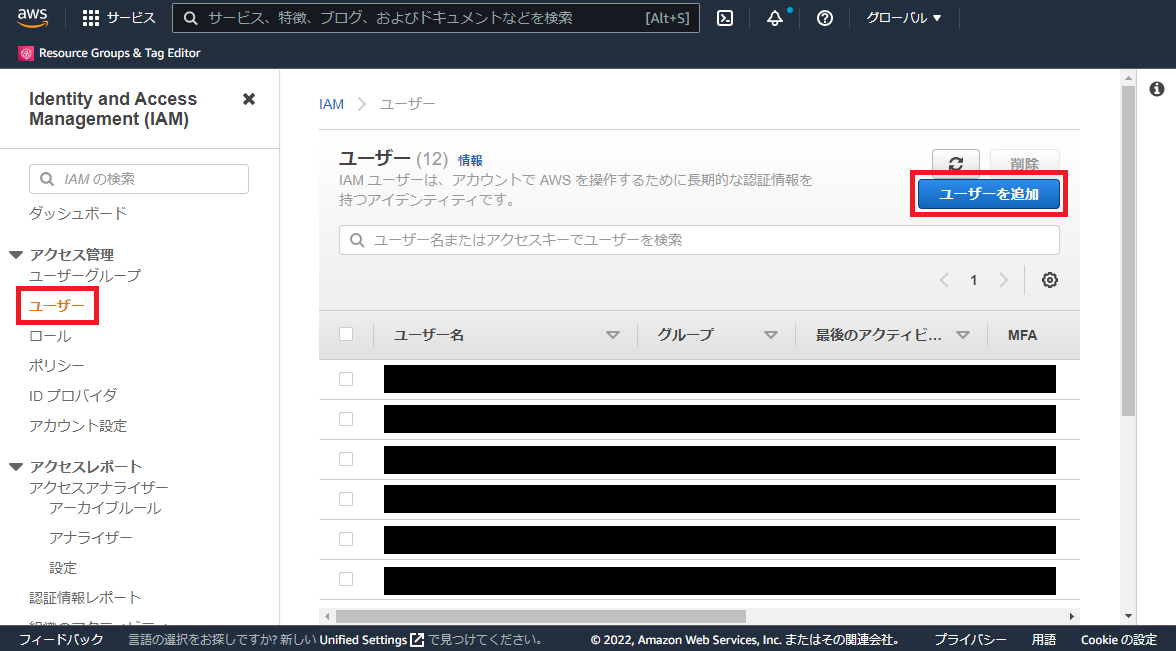
Task: Select ロール in the sidebar
Action: click(50, 336)
